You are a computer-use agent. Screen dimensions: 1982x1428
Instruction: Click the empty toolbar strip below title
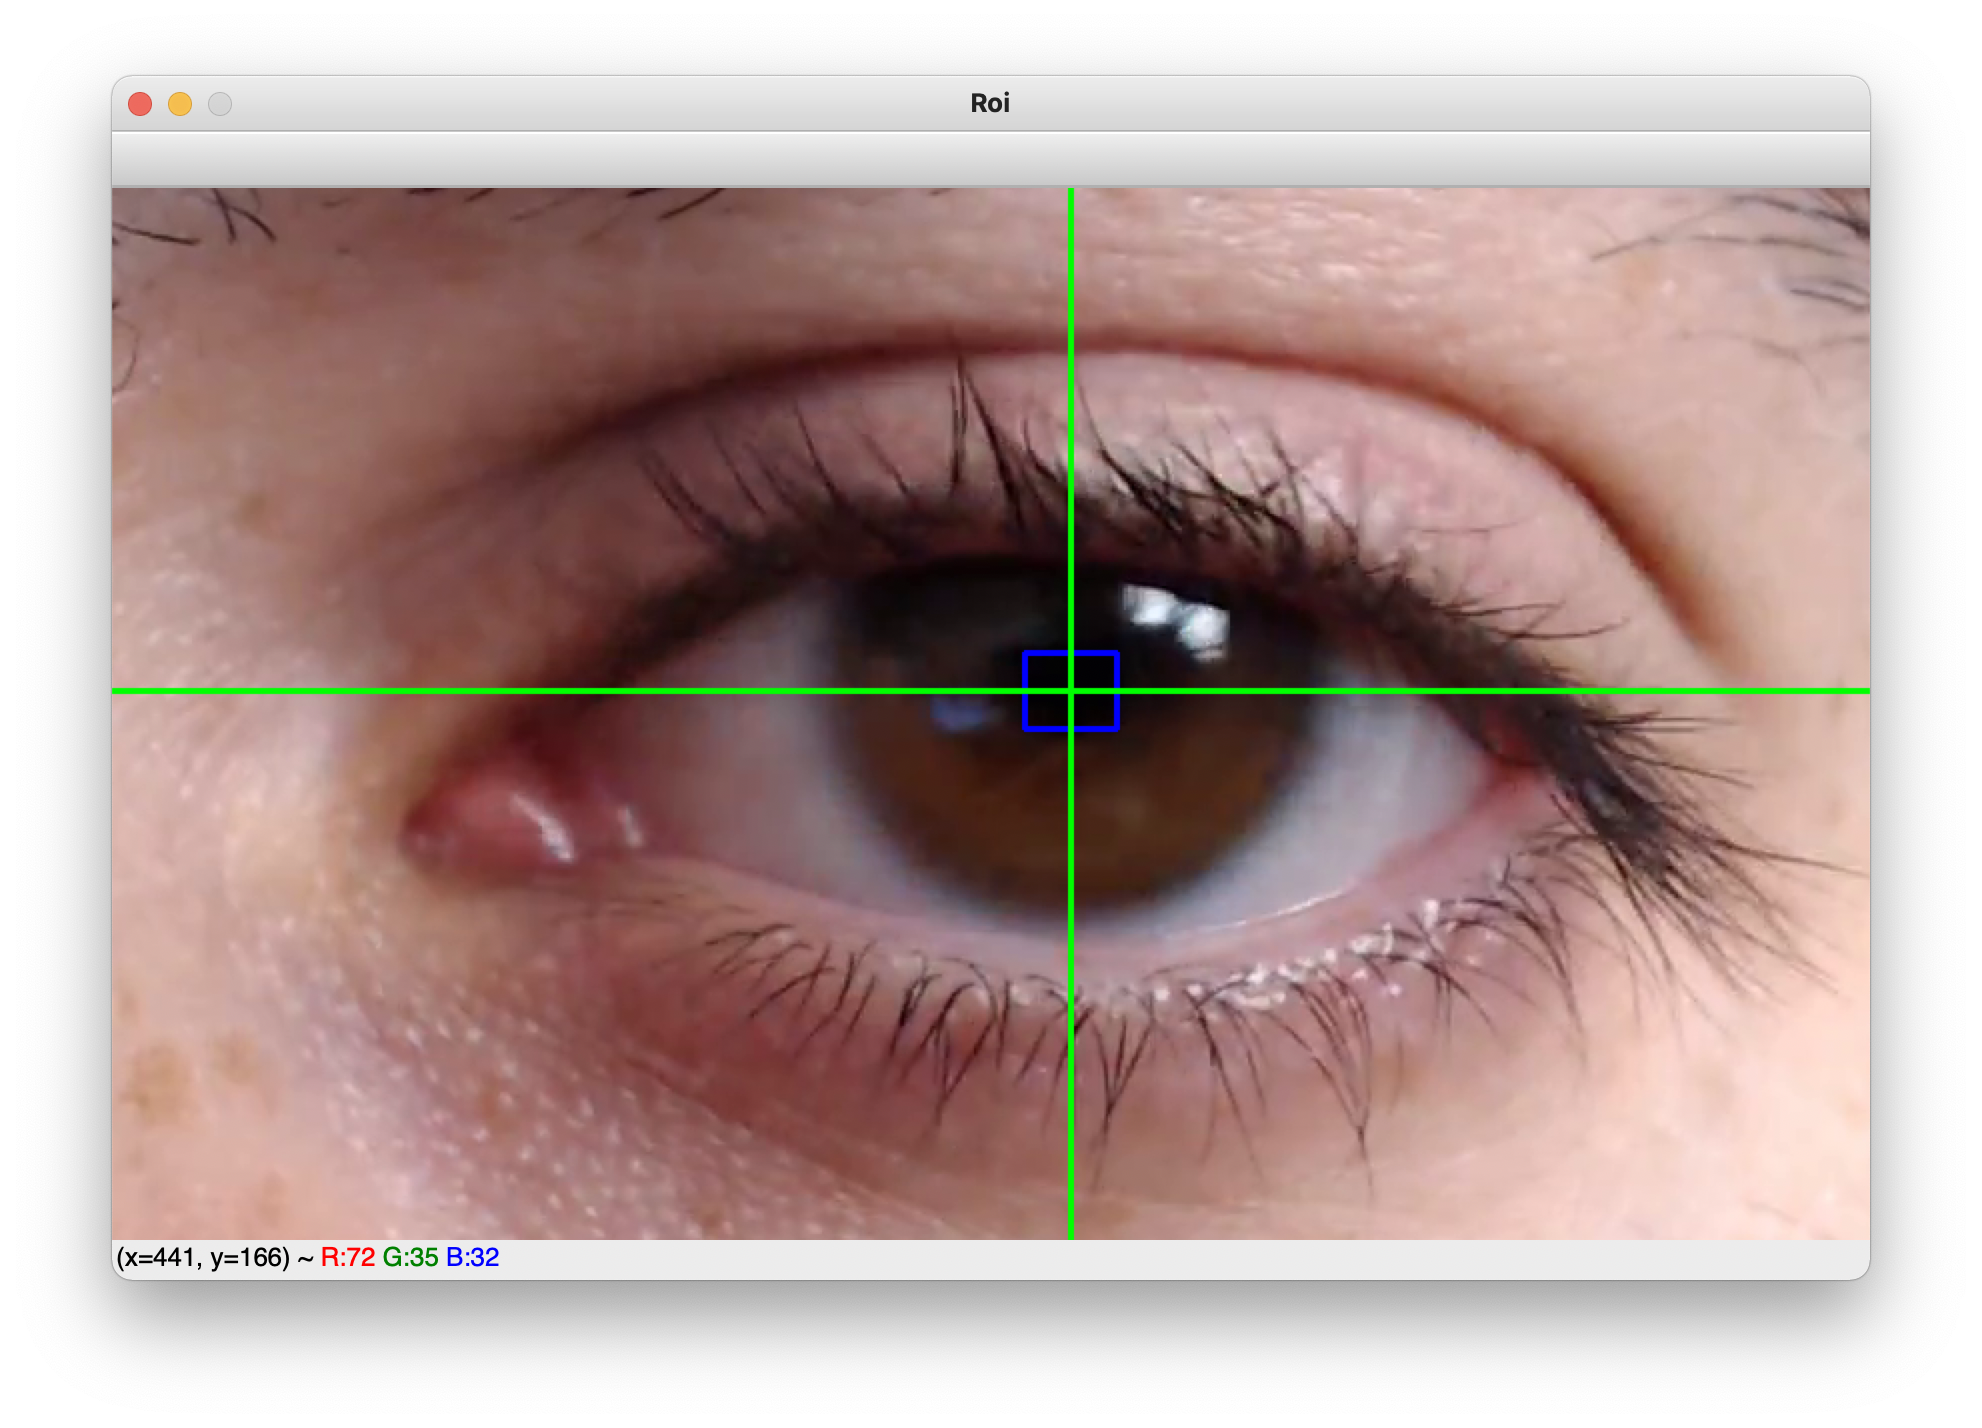(990, 159)
